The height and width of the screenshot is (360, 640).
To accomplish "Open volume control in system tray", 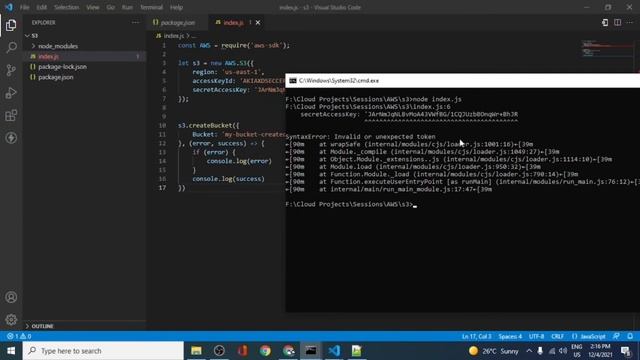I will click(563, 351).
